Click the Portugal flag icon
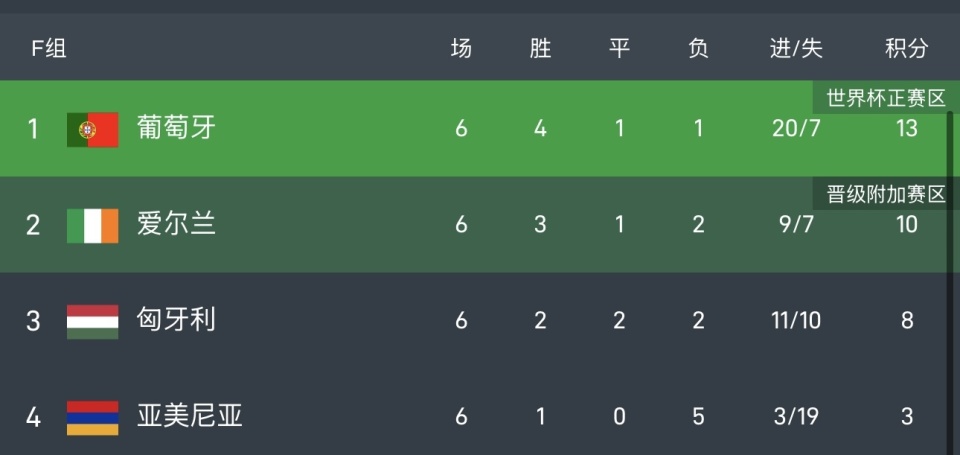The height and width of the screenshot is (455, 960). [x=93, y=130]
